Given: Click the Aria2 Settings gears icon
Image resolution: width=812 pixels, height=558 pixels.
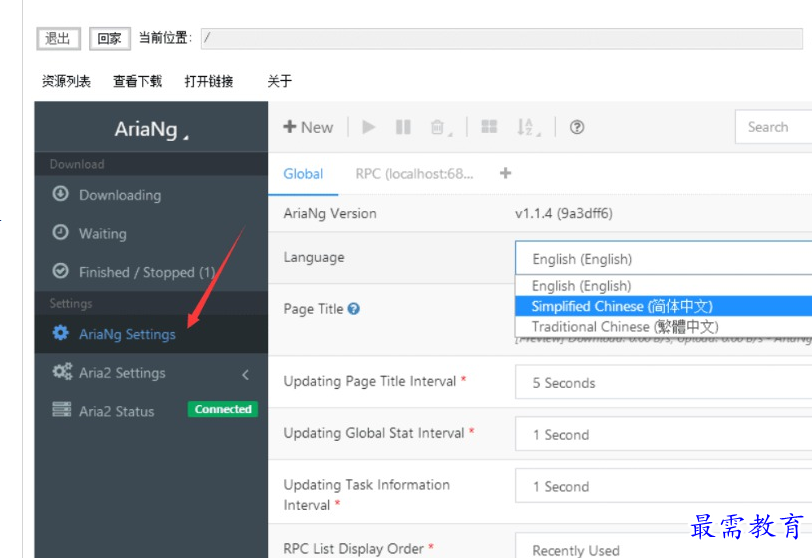Looking at the screenshot, I should tap(62, 372).
